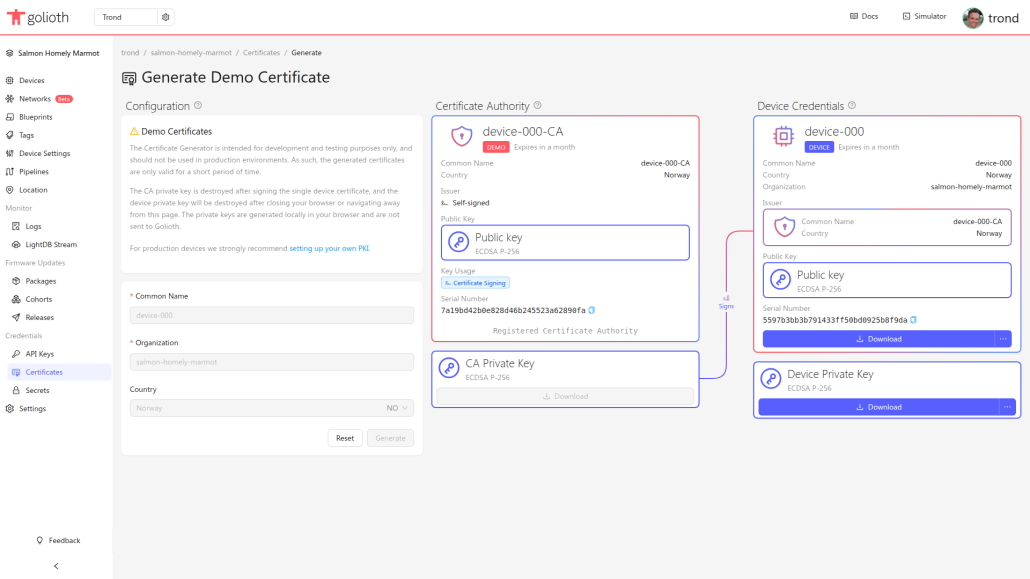The image size is (1030, 579).
Task: Open LightDB Stream in the sidebar
Action: tap(50, 244)
